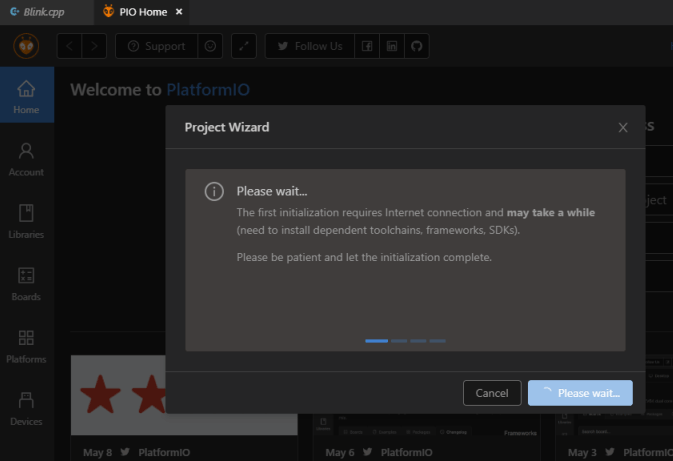Toggle fullscreen with the expand arrows icon

[x=244, y=46]
